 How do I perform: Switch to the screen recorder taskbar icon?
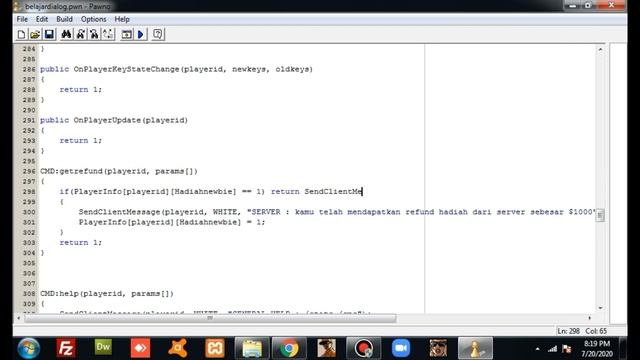[363, 348]
